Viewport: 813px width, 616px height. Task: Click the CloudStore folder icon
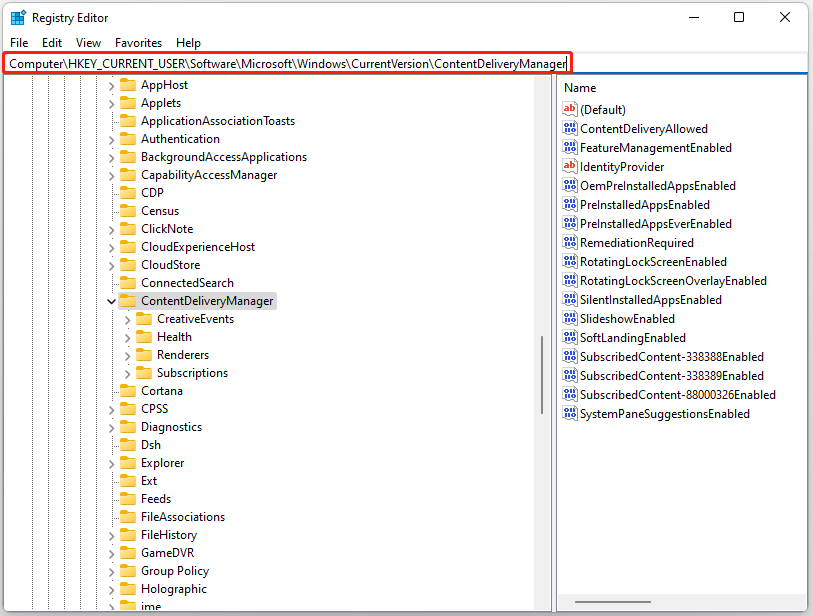tap(128, 264)
